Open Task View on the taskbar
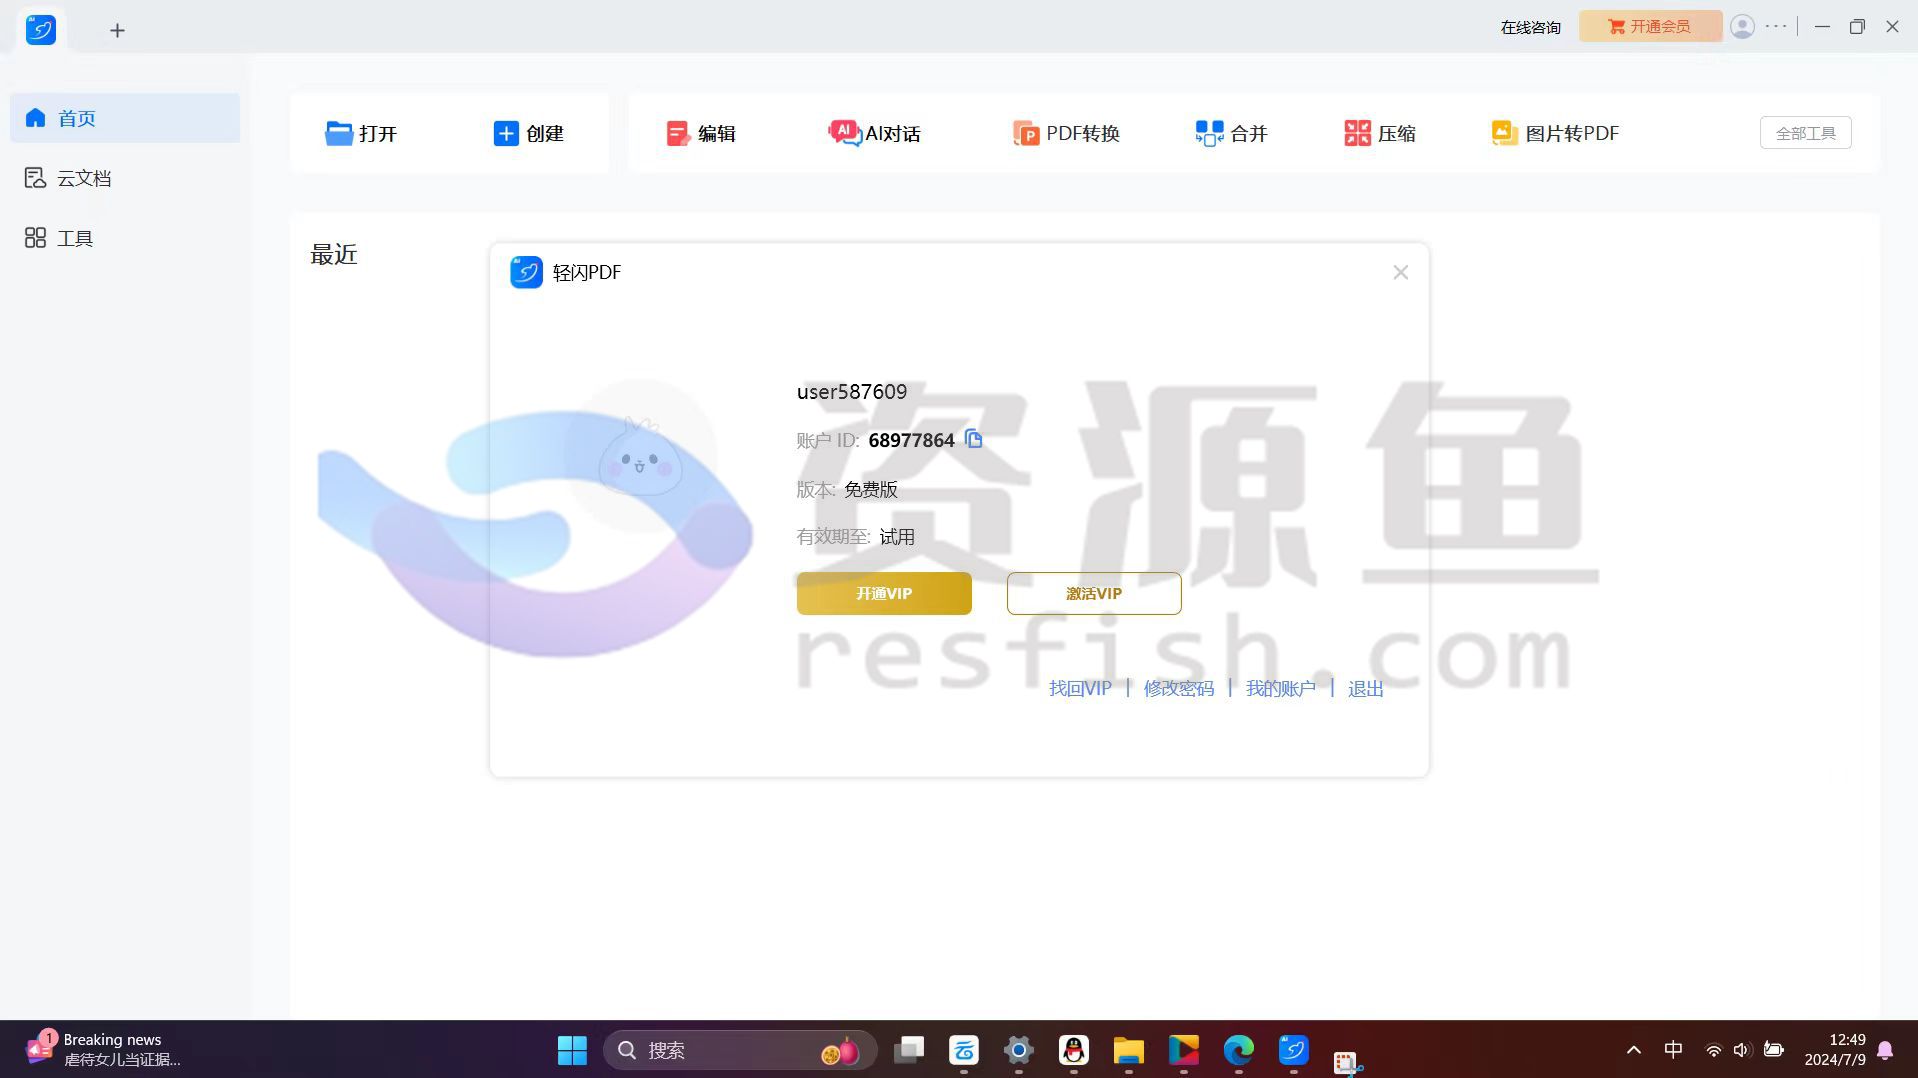This screenshot has width=1918, height=1078. [909, 1050]
